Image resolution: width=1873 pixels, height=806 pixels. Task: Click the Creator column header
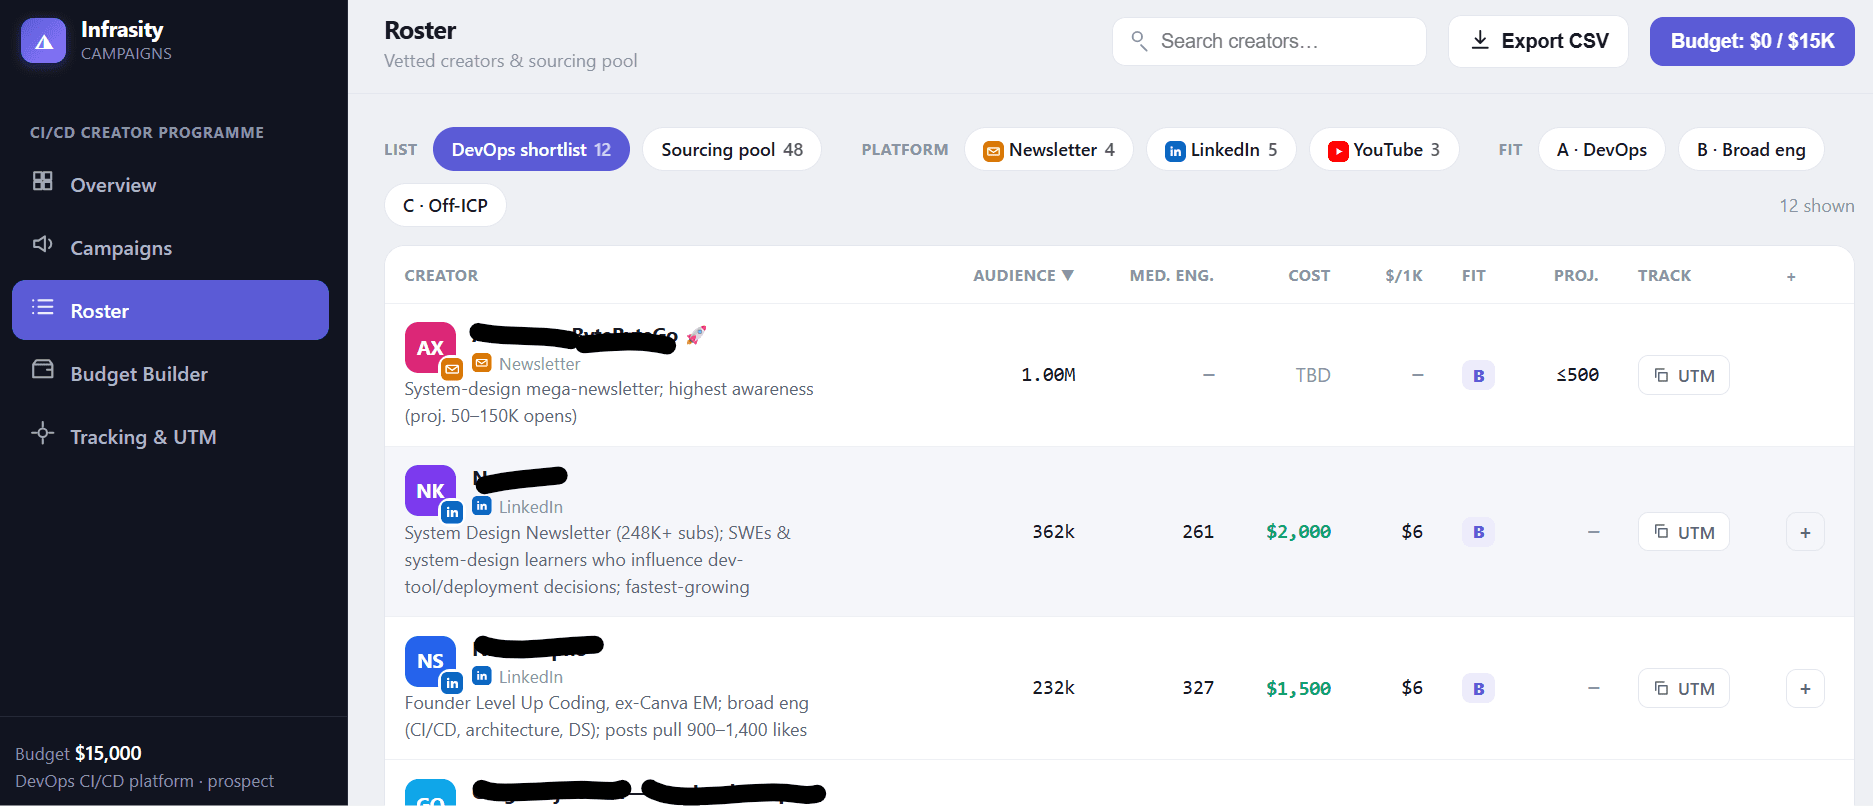click(x=441, y=275)
